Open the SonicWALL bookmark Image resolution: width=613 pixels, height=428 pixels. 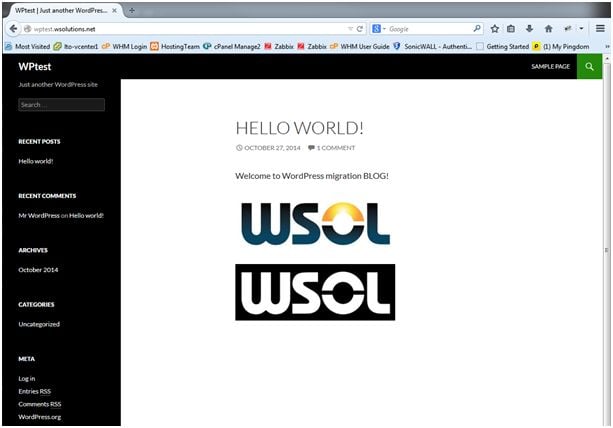[432, 47]
